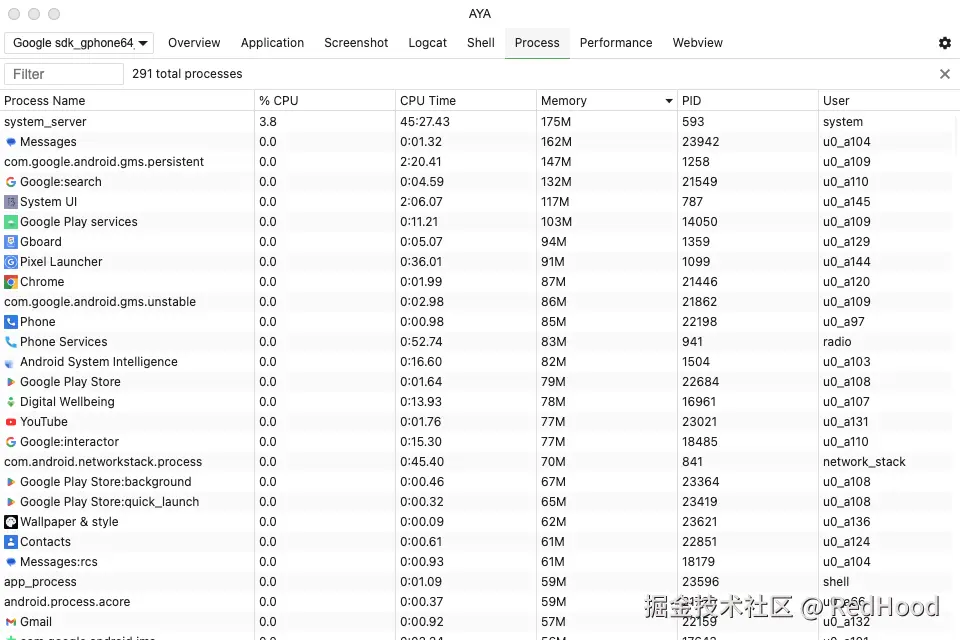Click the Gboard process name
960x640 pixels.
pyautogui.click(x=41, y=242)
